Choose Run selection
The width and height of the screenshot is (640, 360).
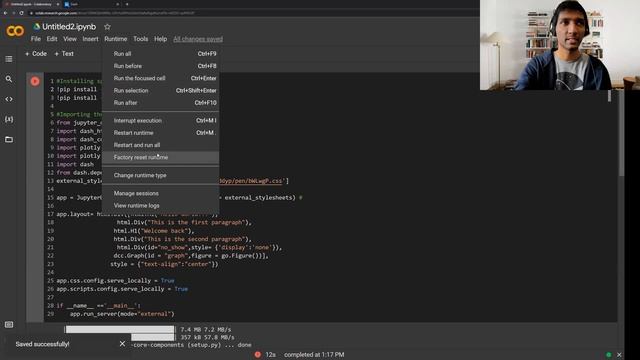160,91
